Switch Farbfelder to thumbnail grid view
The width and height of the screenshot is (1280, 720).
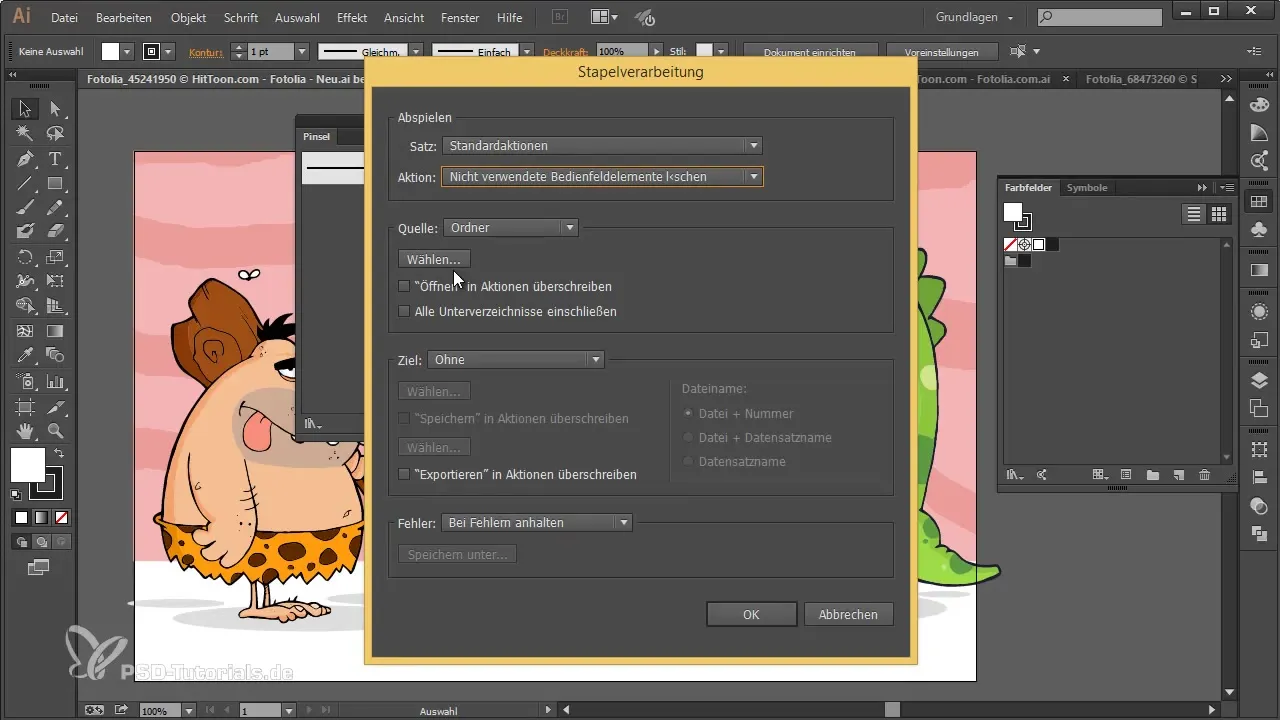[1218, 213]
